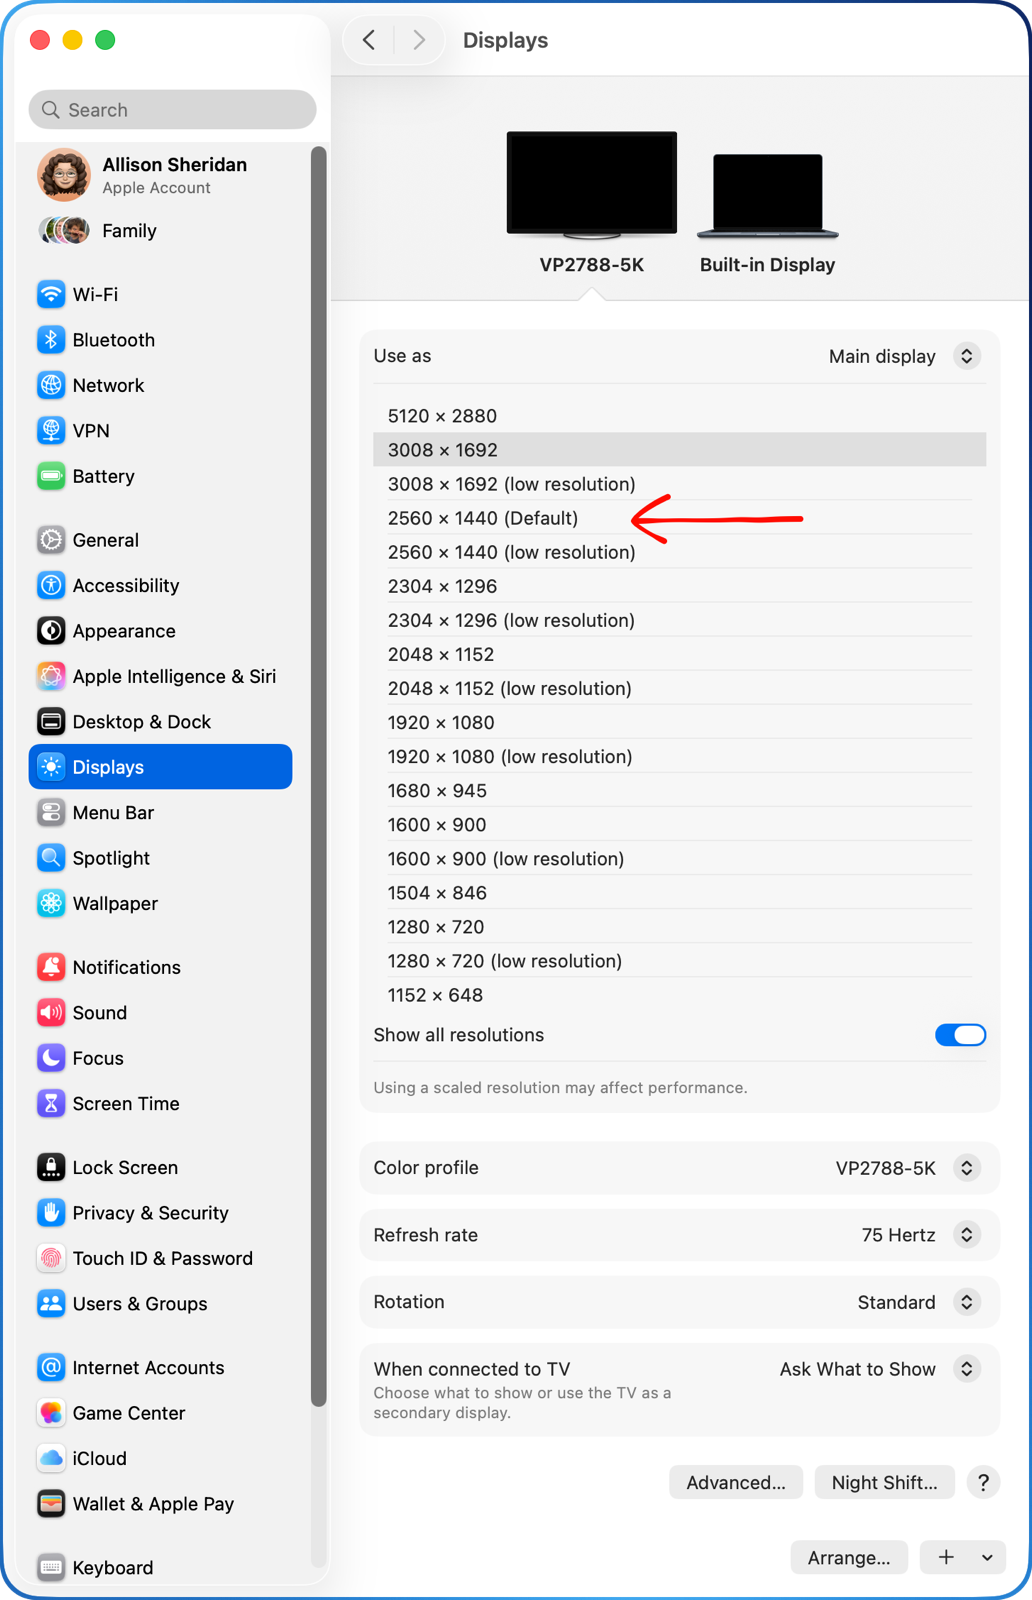
Task: Open Family settings in the sidebar
Action: coord(160,231)
